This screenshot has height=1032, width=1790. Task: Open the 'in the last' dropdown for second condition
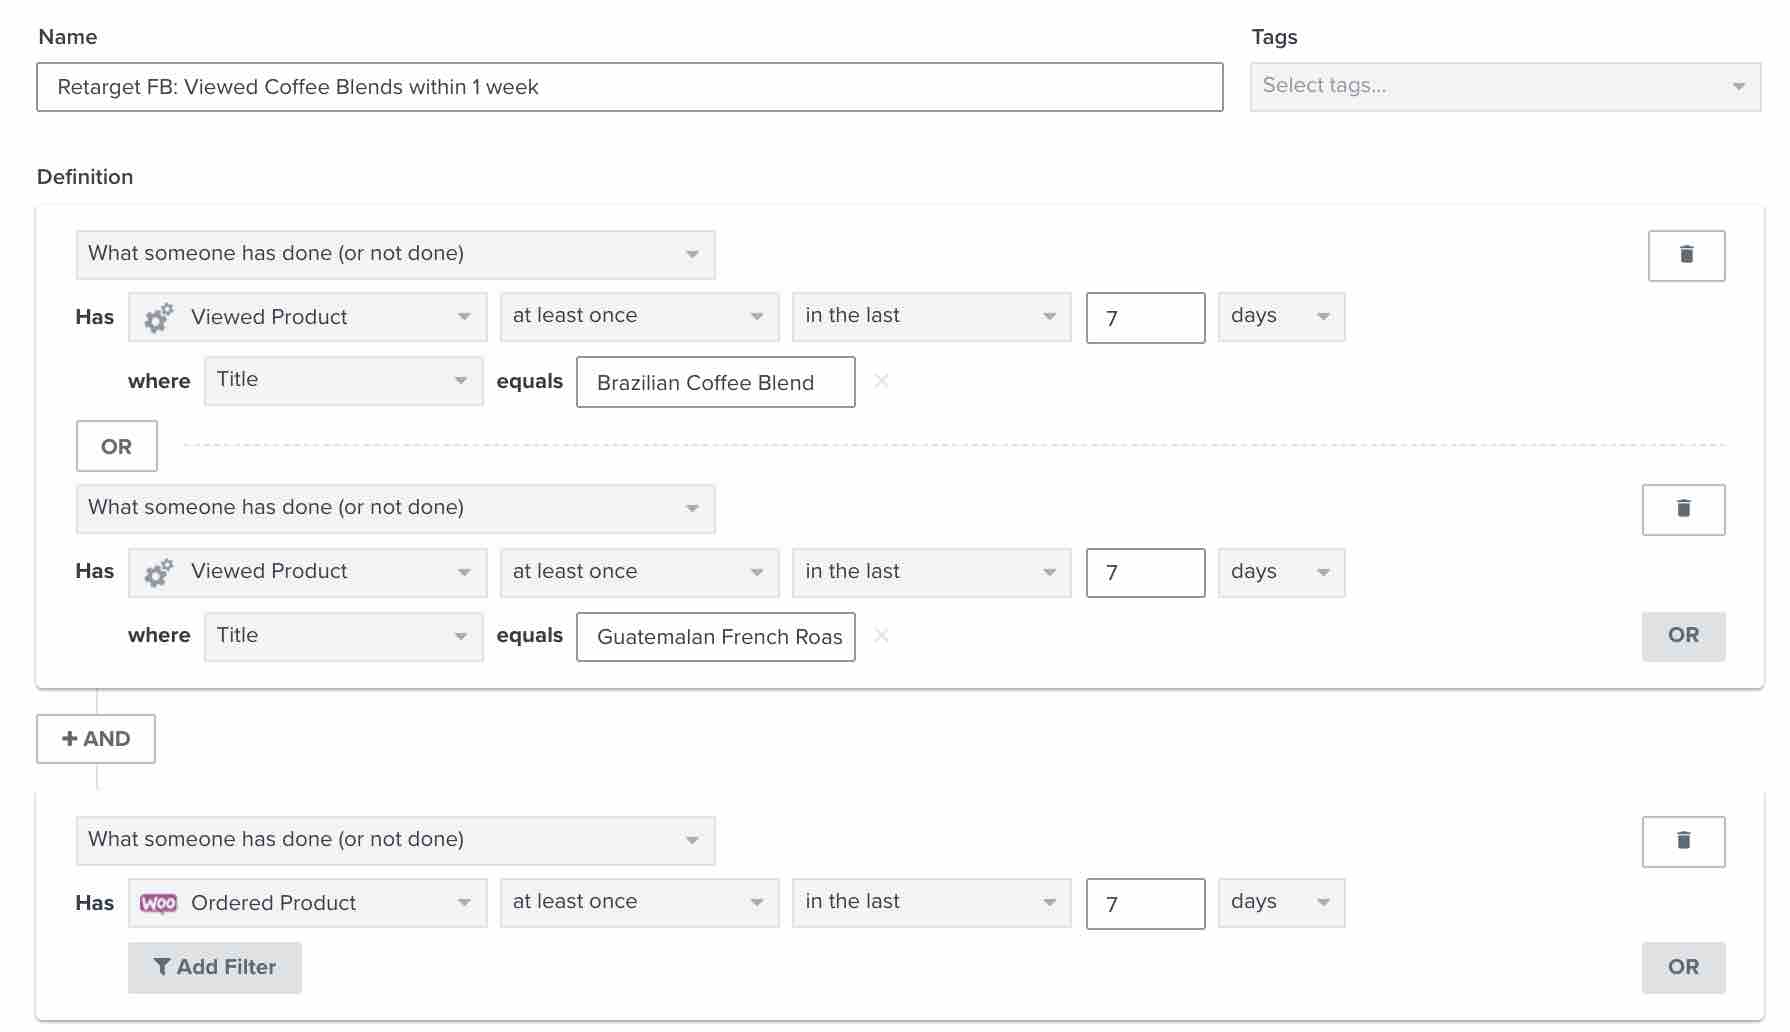(x=930, y=572)
